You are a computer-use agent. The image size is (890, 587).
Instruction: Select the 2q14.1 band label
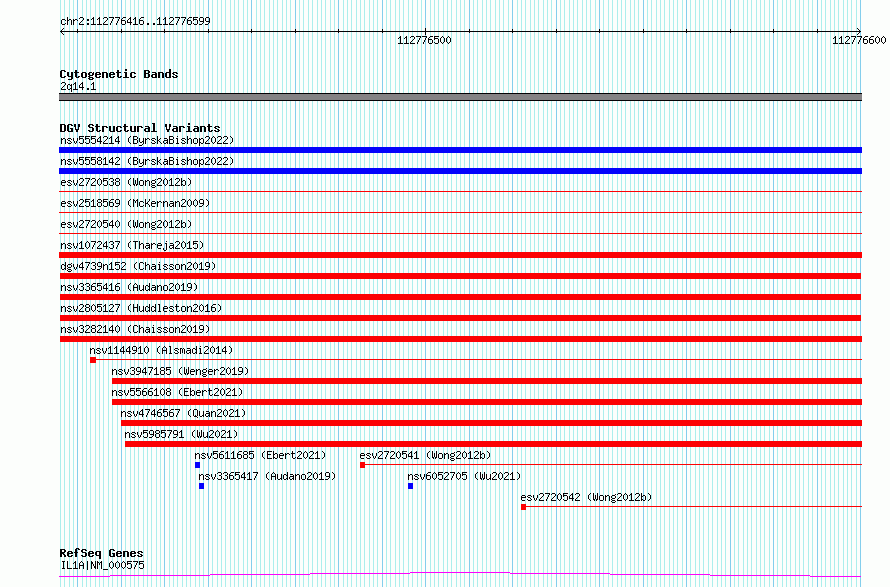coord(78,86)
